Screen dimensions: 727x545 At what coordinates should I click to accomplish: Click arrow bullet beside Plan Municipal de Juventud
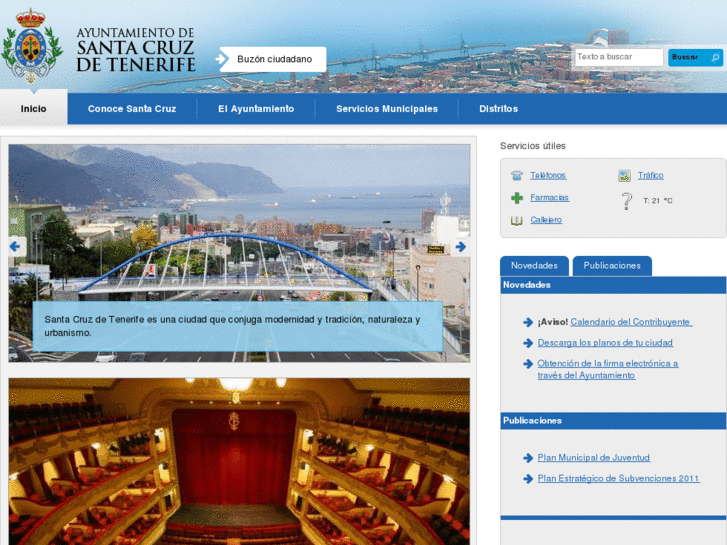tap(528, 458)
